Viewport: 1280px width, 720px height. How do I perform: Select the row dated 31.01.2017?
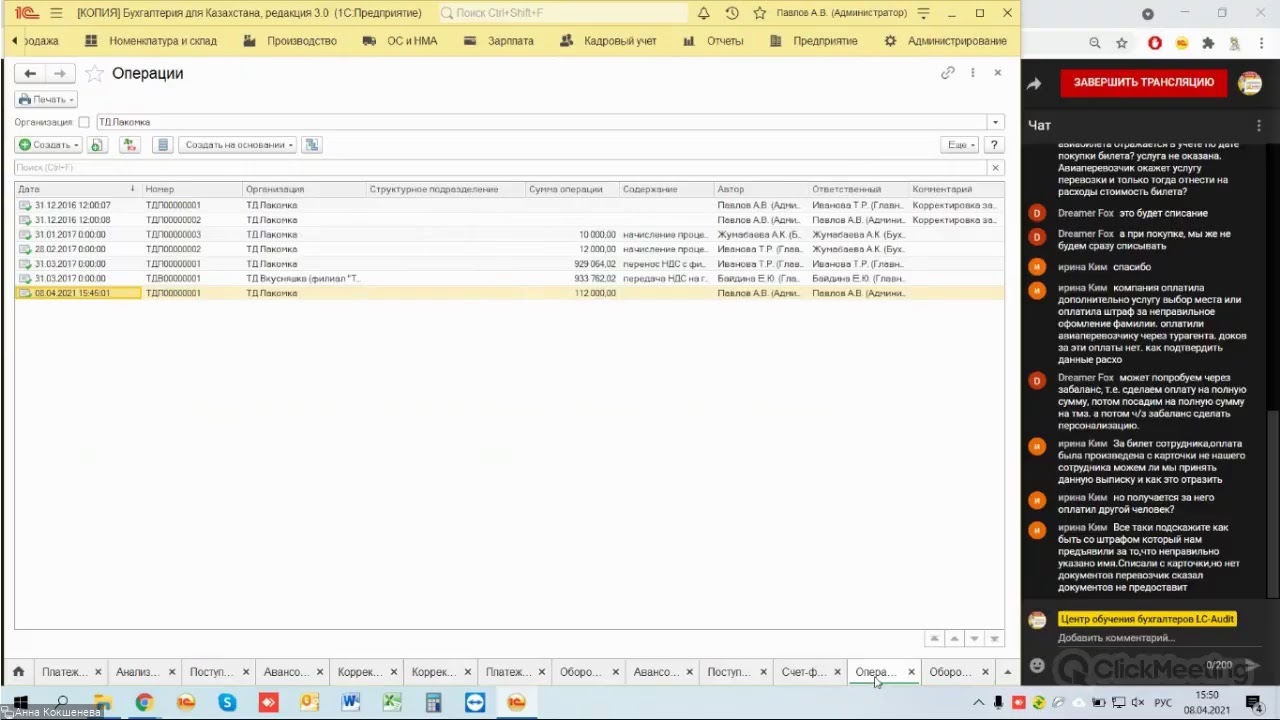pyautogui.click(x=509, y=234)
